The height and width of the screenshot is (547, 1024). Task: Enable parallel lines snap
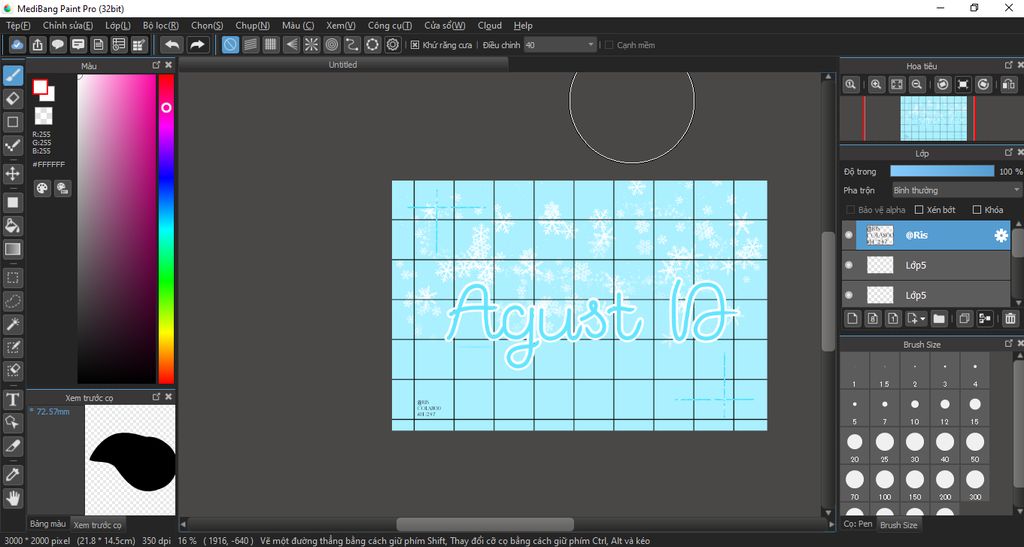click(251, 44)
